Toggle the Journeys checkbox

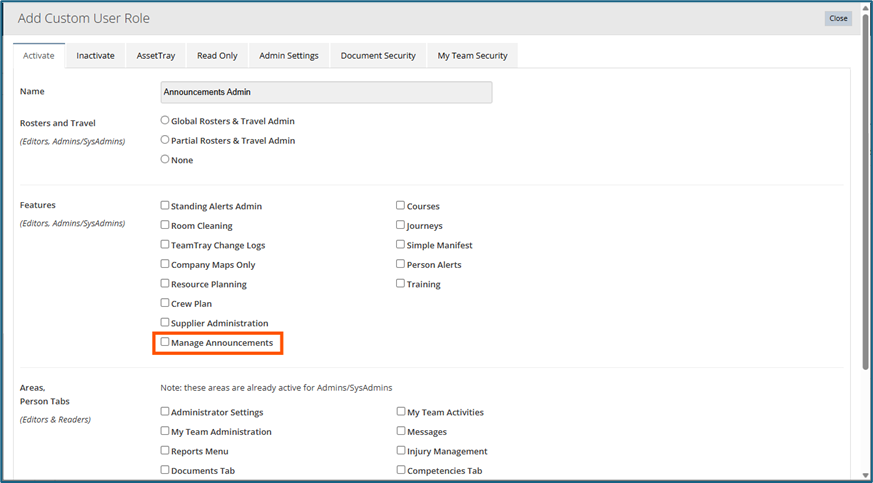[401, 225]
